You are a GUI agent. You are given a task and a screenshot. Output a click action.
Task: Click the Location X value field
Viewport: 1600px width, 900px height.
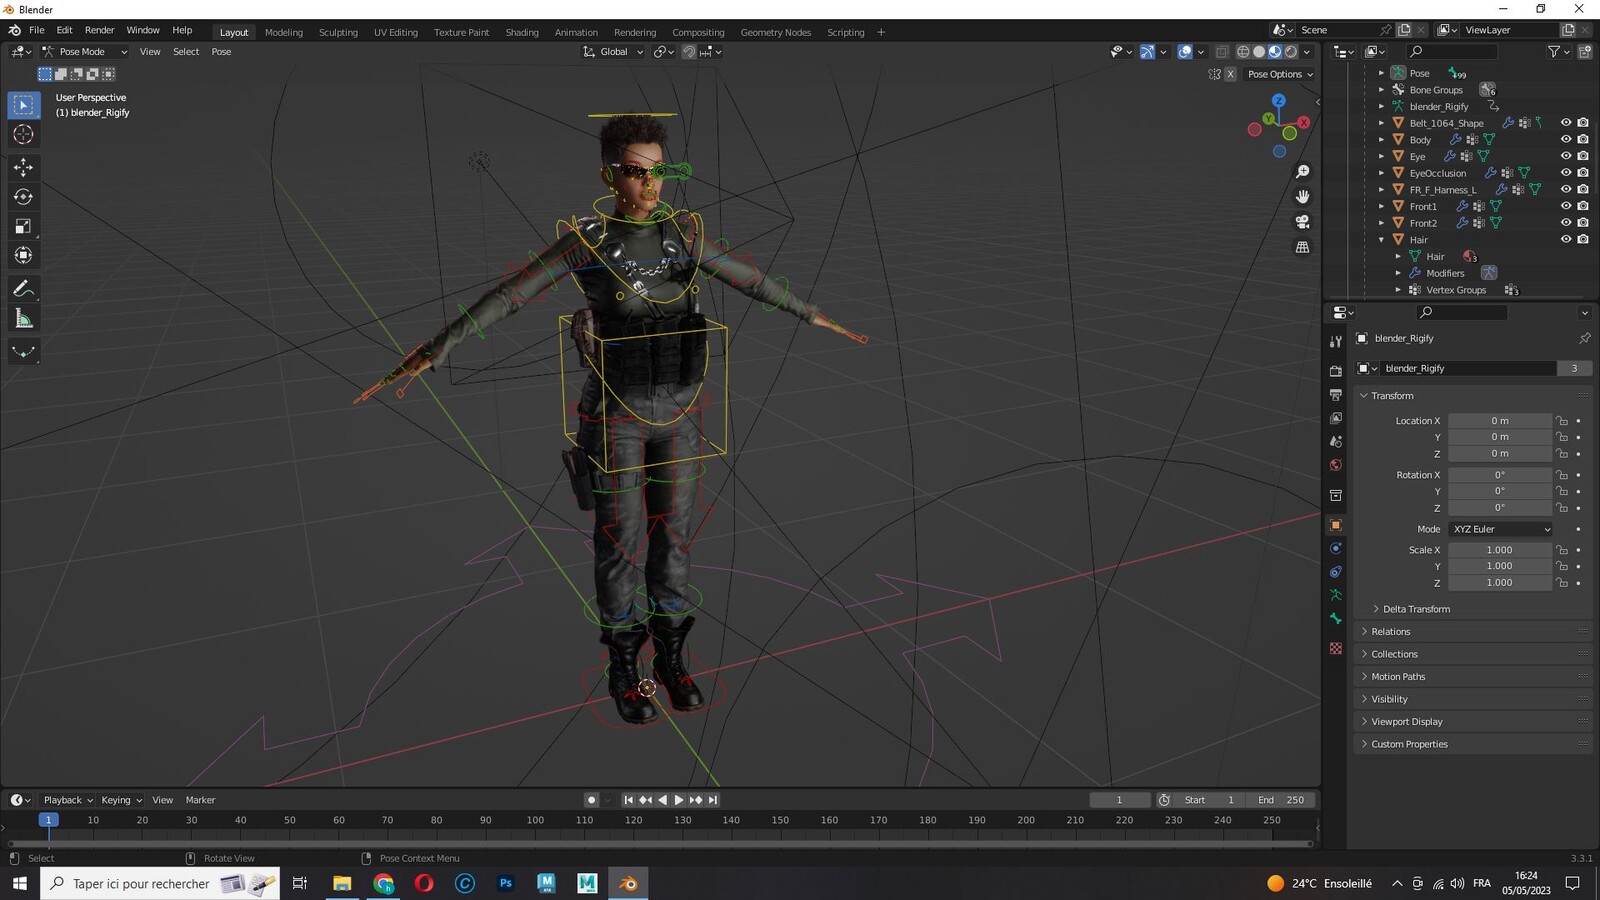point(1500,421)
